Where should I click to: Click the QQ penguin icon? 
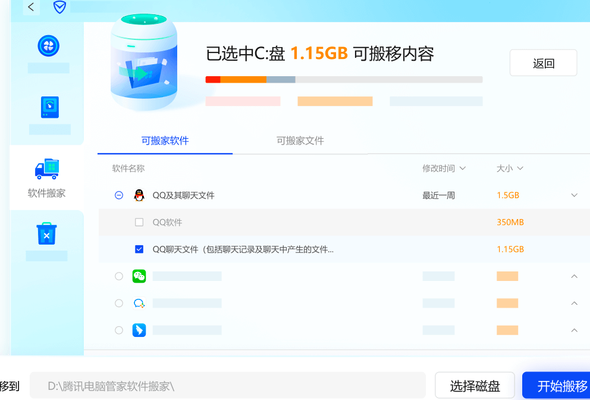pyautogui.click(x=139, y=195)
